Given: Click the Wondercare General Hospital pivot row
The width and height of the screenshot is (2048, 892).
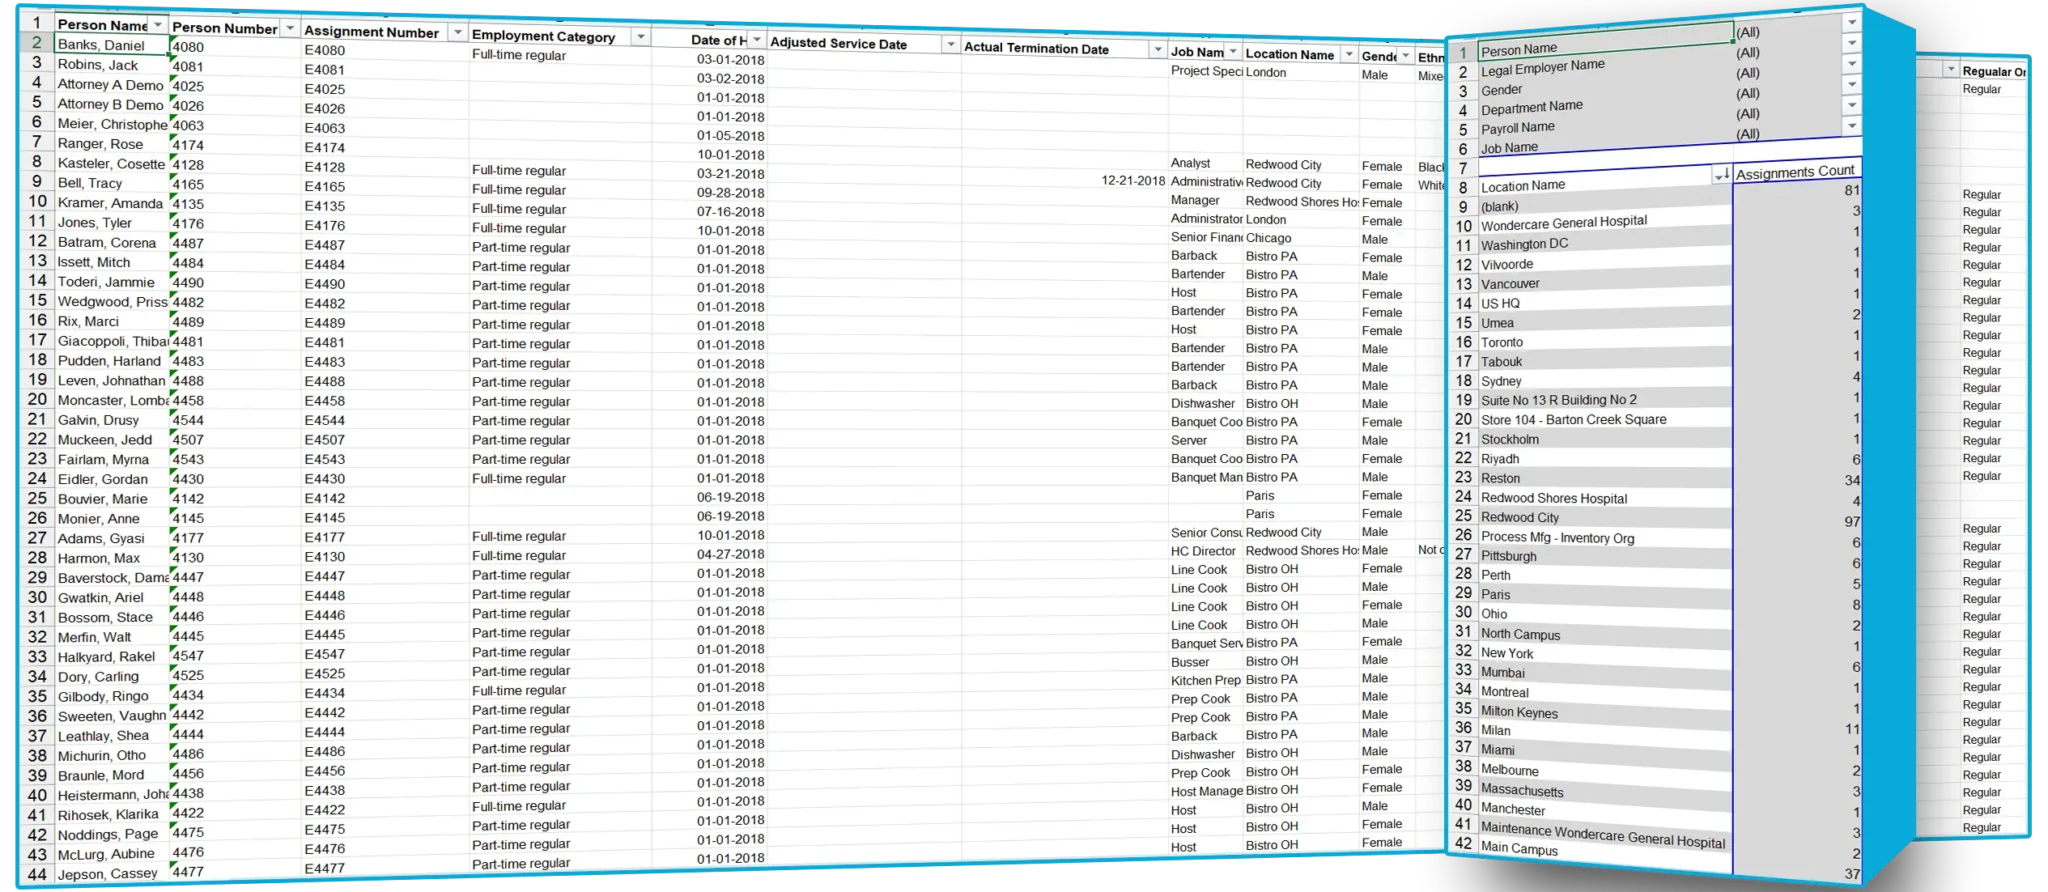Looking at the screenshot, I should 1563,223.
